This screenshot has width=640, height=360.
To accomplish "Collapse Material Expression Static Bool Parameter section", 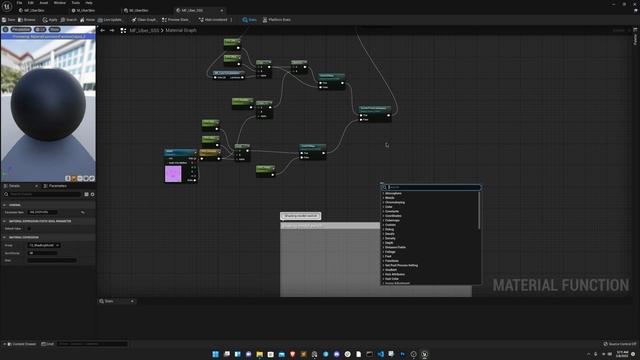I will tap(4, 221).
